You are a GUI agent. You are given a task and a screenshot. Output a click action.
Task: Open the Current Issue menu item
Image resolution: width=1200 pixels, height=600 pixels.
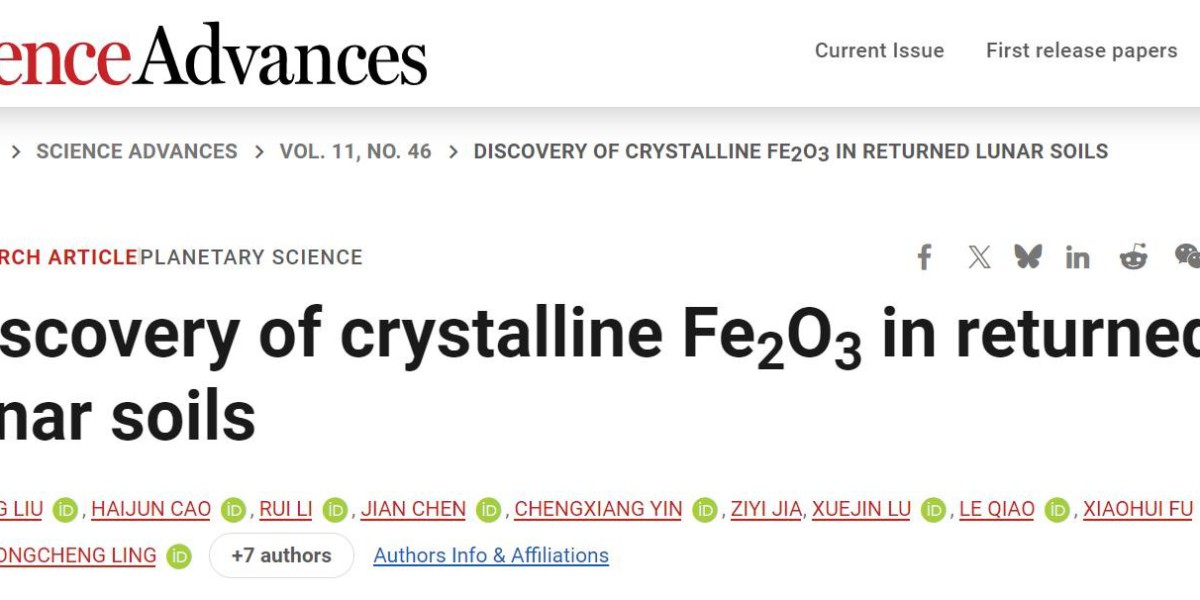[x=879, y=50]
